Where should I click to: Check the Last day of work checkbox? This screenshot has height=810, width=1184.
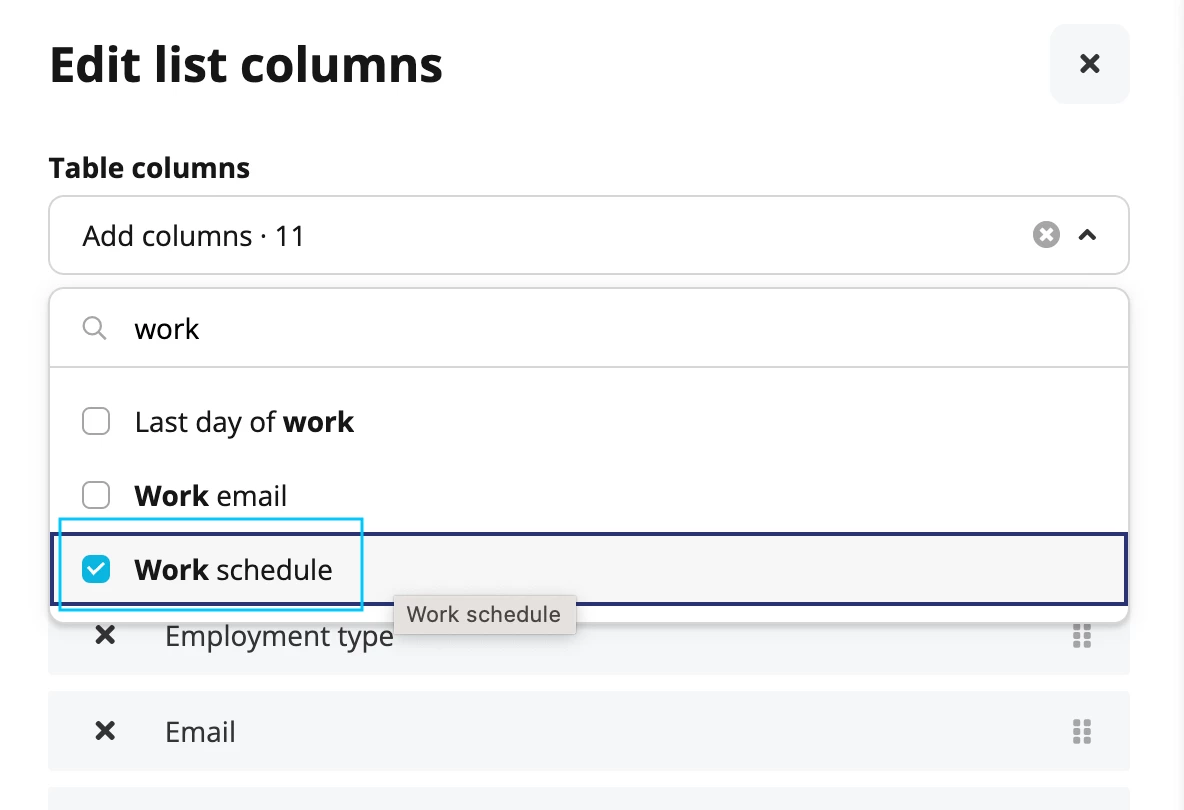tap(96, 421)
